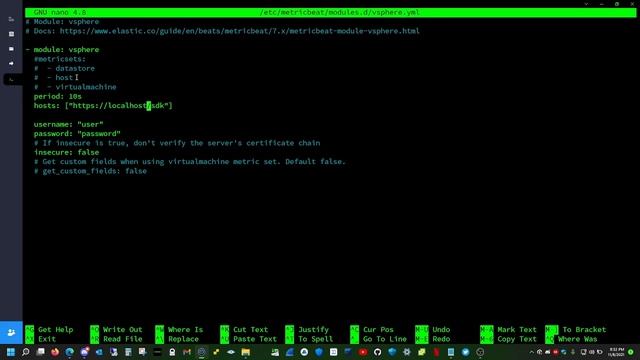Viewport: 640px width, 360px height.
Task: Click the active terminal app taskbar icon
Action: pos(202,352)
